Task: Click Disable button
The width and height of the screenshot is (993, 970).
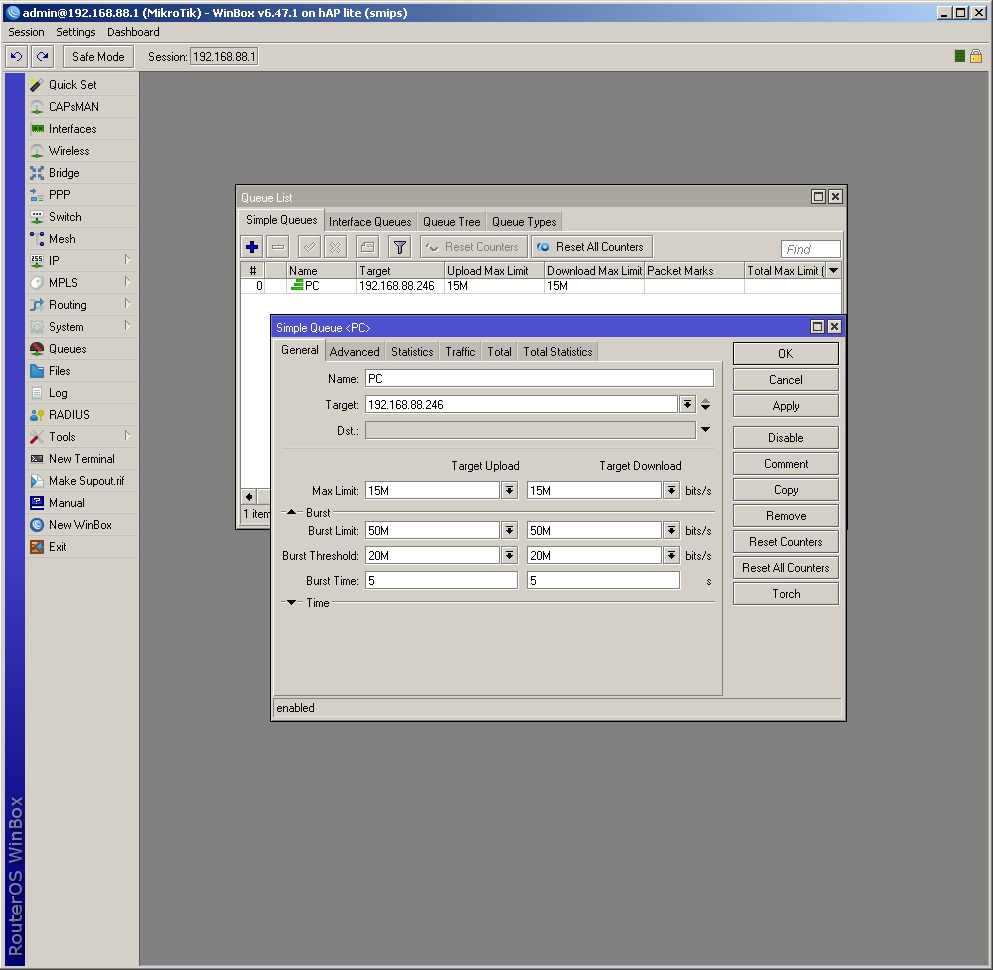Action: (x=786, y=438)
